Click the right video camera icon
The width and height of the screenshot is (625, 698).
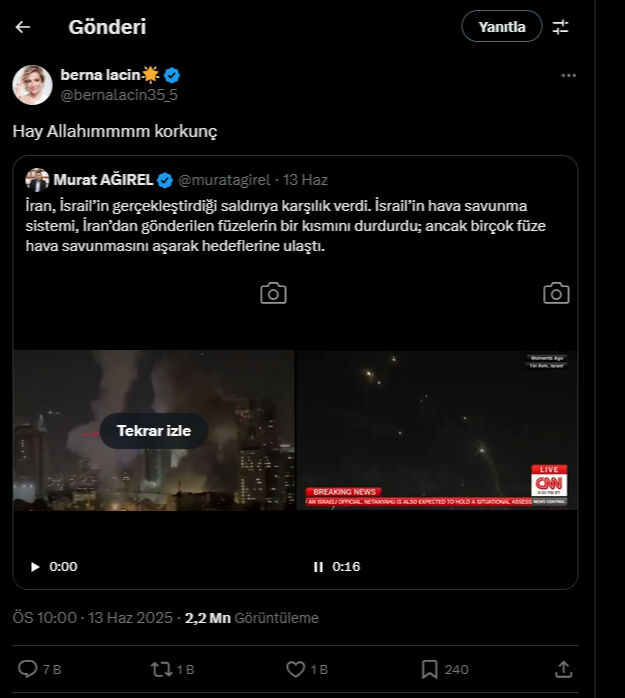pos(556,293)
